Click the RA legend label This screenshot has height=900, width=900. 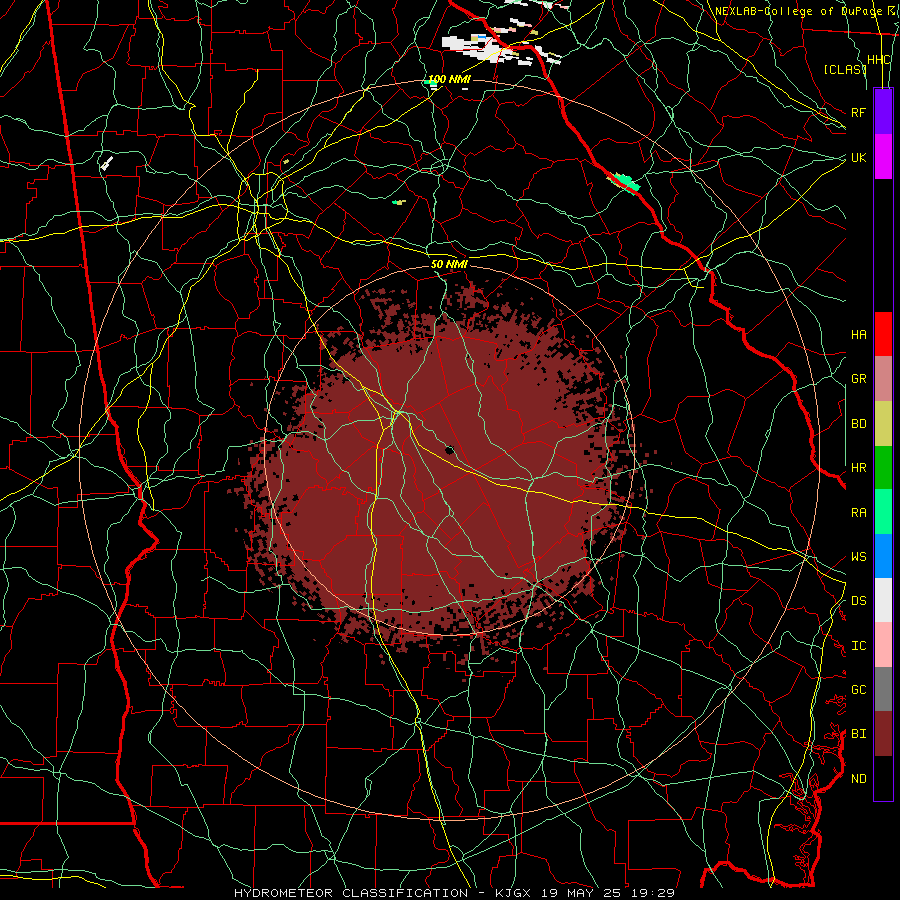859,513
